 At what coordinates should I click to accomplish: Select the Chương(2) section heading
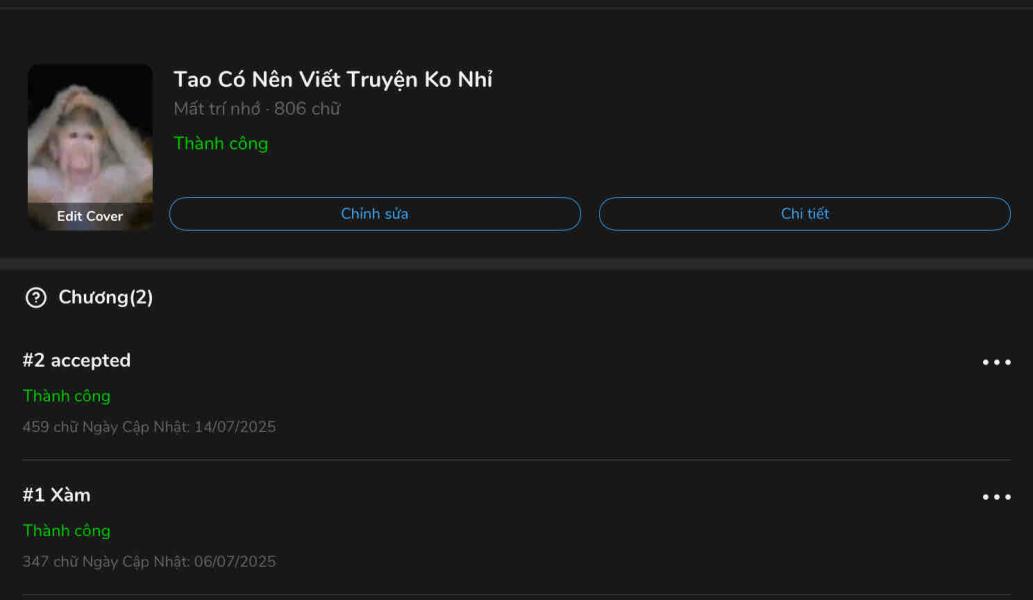[105, 298]
